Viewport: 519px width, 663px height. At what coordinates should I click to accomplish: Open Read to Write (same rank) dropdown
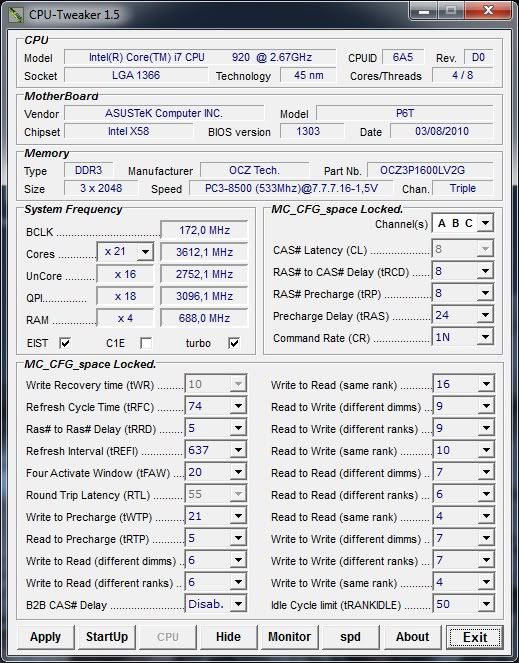(x=486, y=450)
